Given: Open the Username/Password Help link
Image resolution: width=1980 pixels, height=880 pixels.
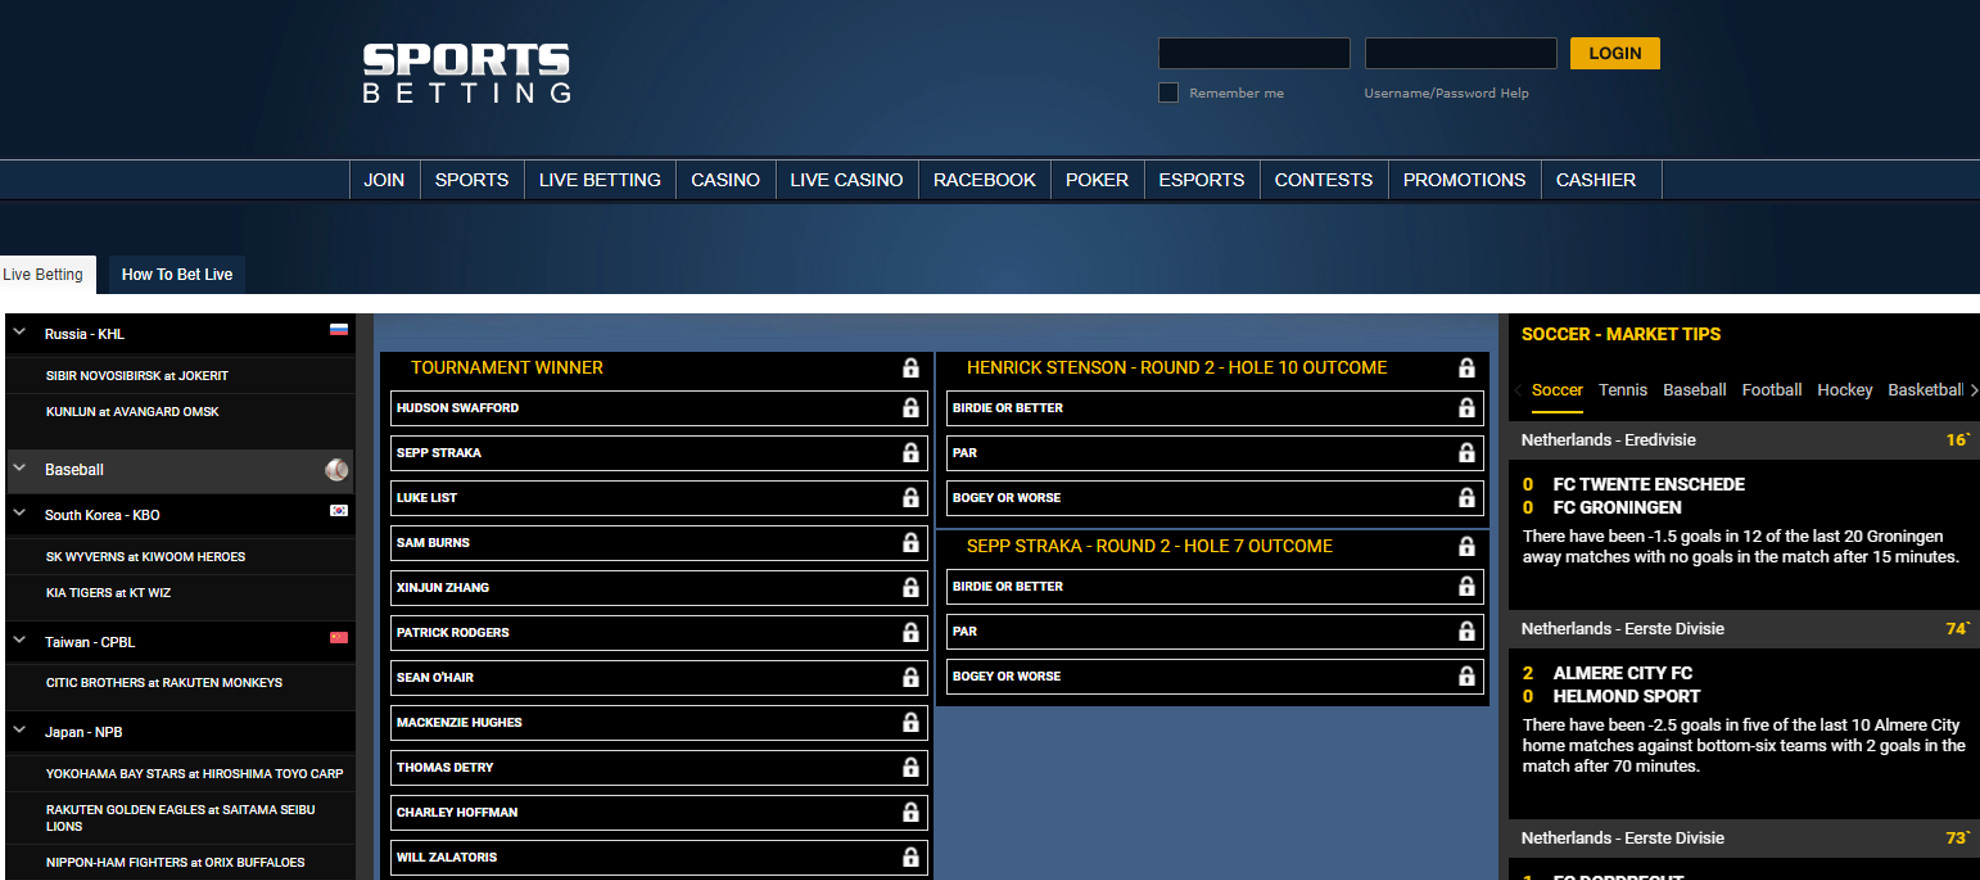Looking at the screenshot, I should point(1446,93).
